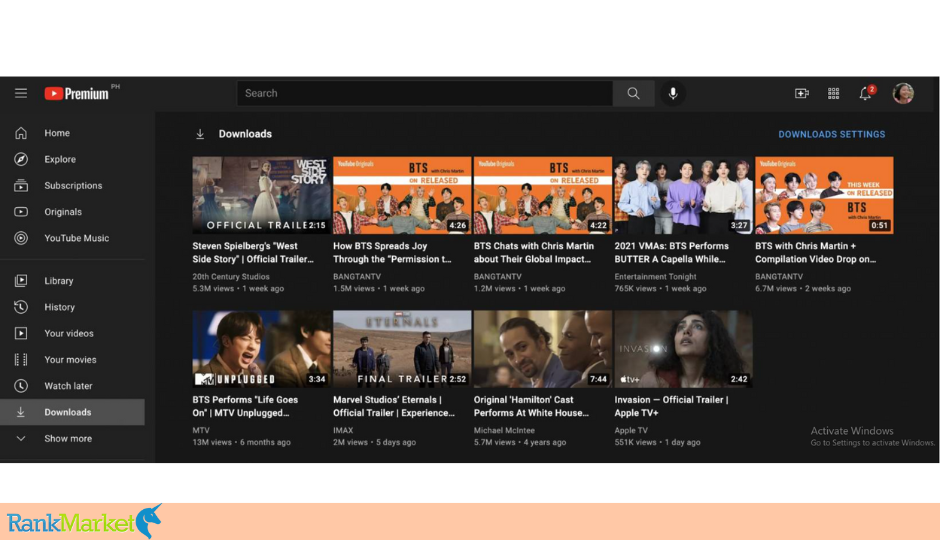Click DOWNLOADS SETTINGS link
This screenshot has height=540, width=940.
click(831, 134)
